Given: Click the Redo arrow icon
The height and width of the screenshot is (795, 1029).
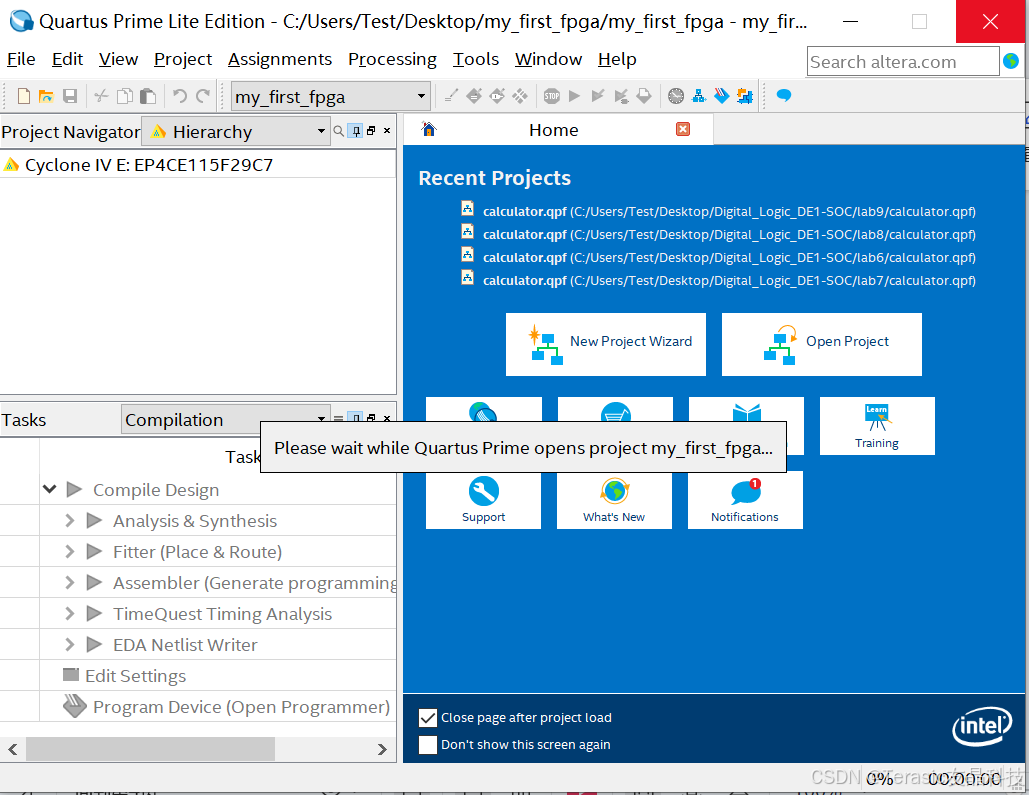Looking at the screenshot, I should click(203, 97).
